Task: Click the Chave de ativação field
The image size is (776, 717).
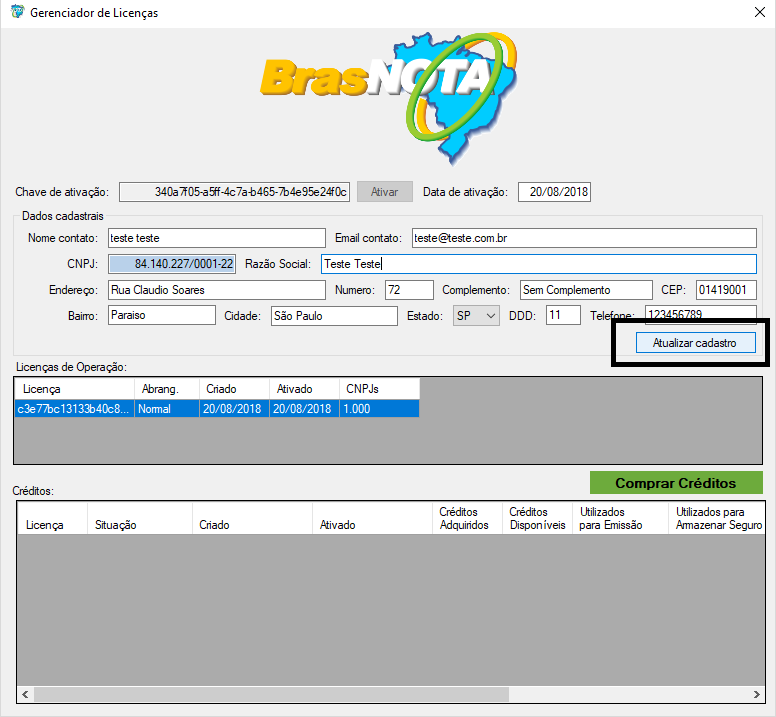Action: (x=234, y=192)
